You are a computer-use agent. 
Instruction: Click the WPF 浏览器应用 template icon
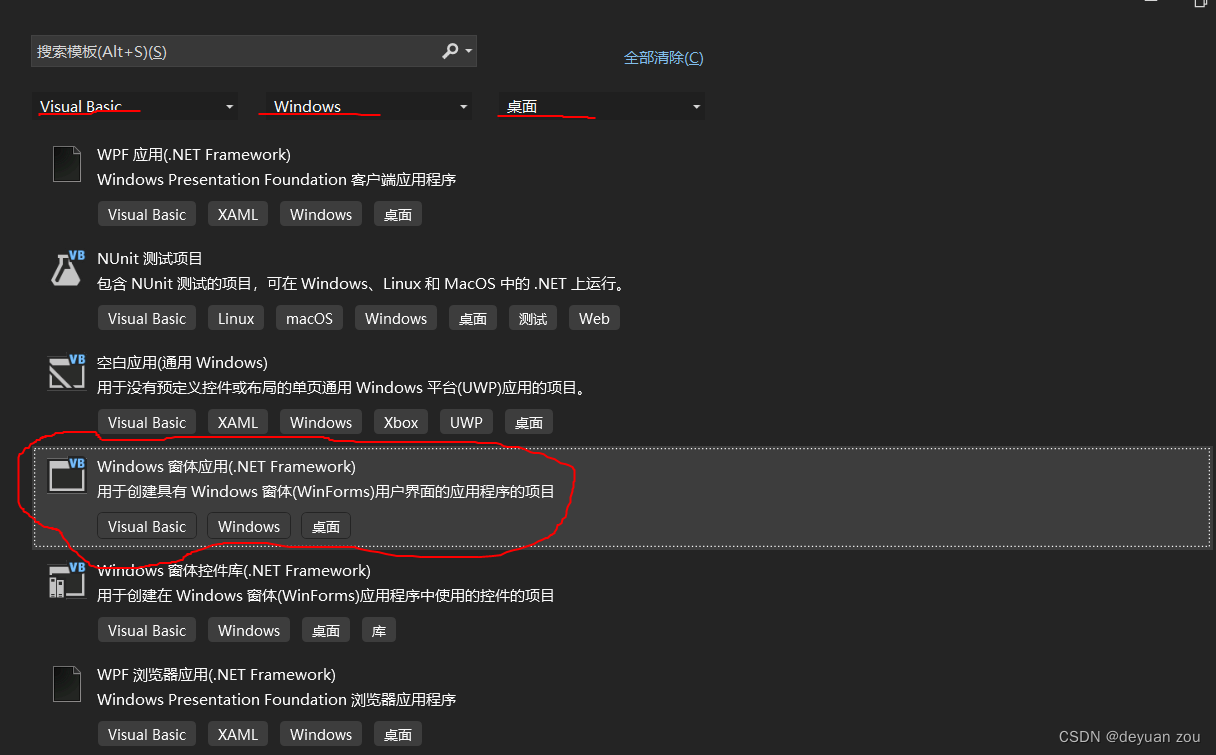pyautogui.click(x=66, y=684)
